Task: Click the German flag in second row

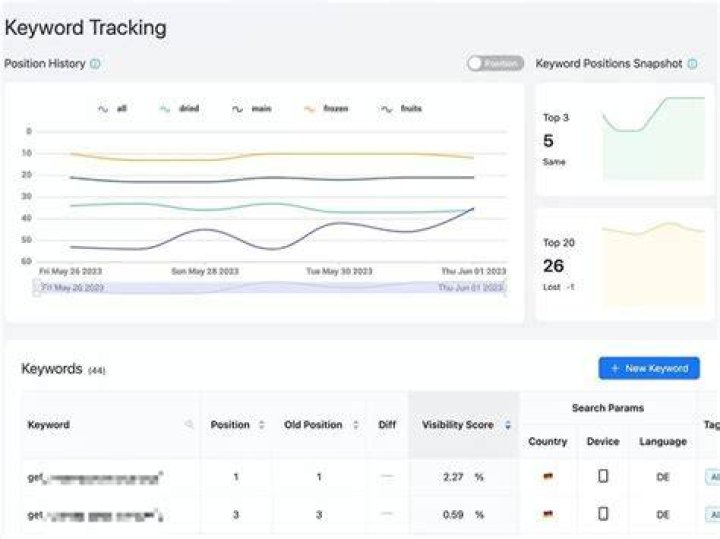Action: click(x=547, y=514)
